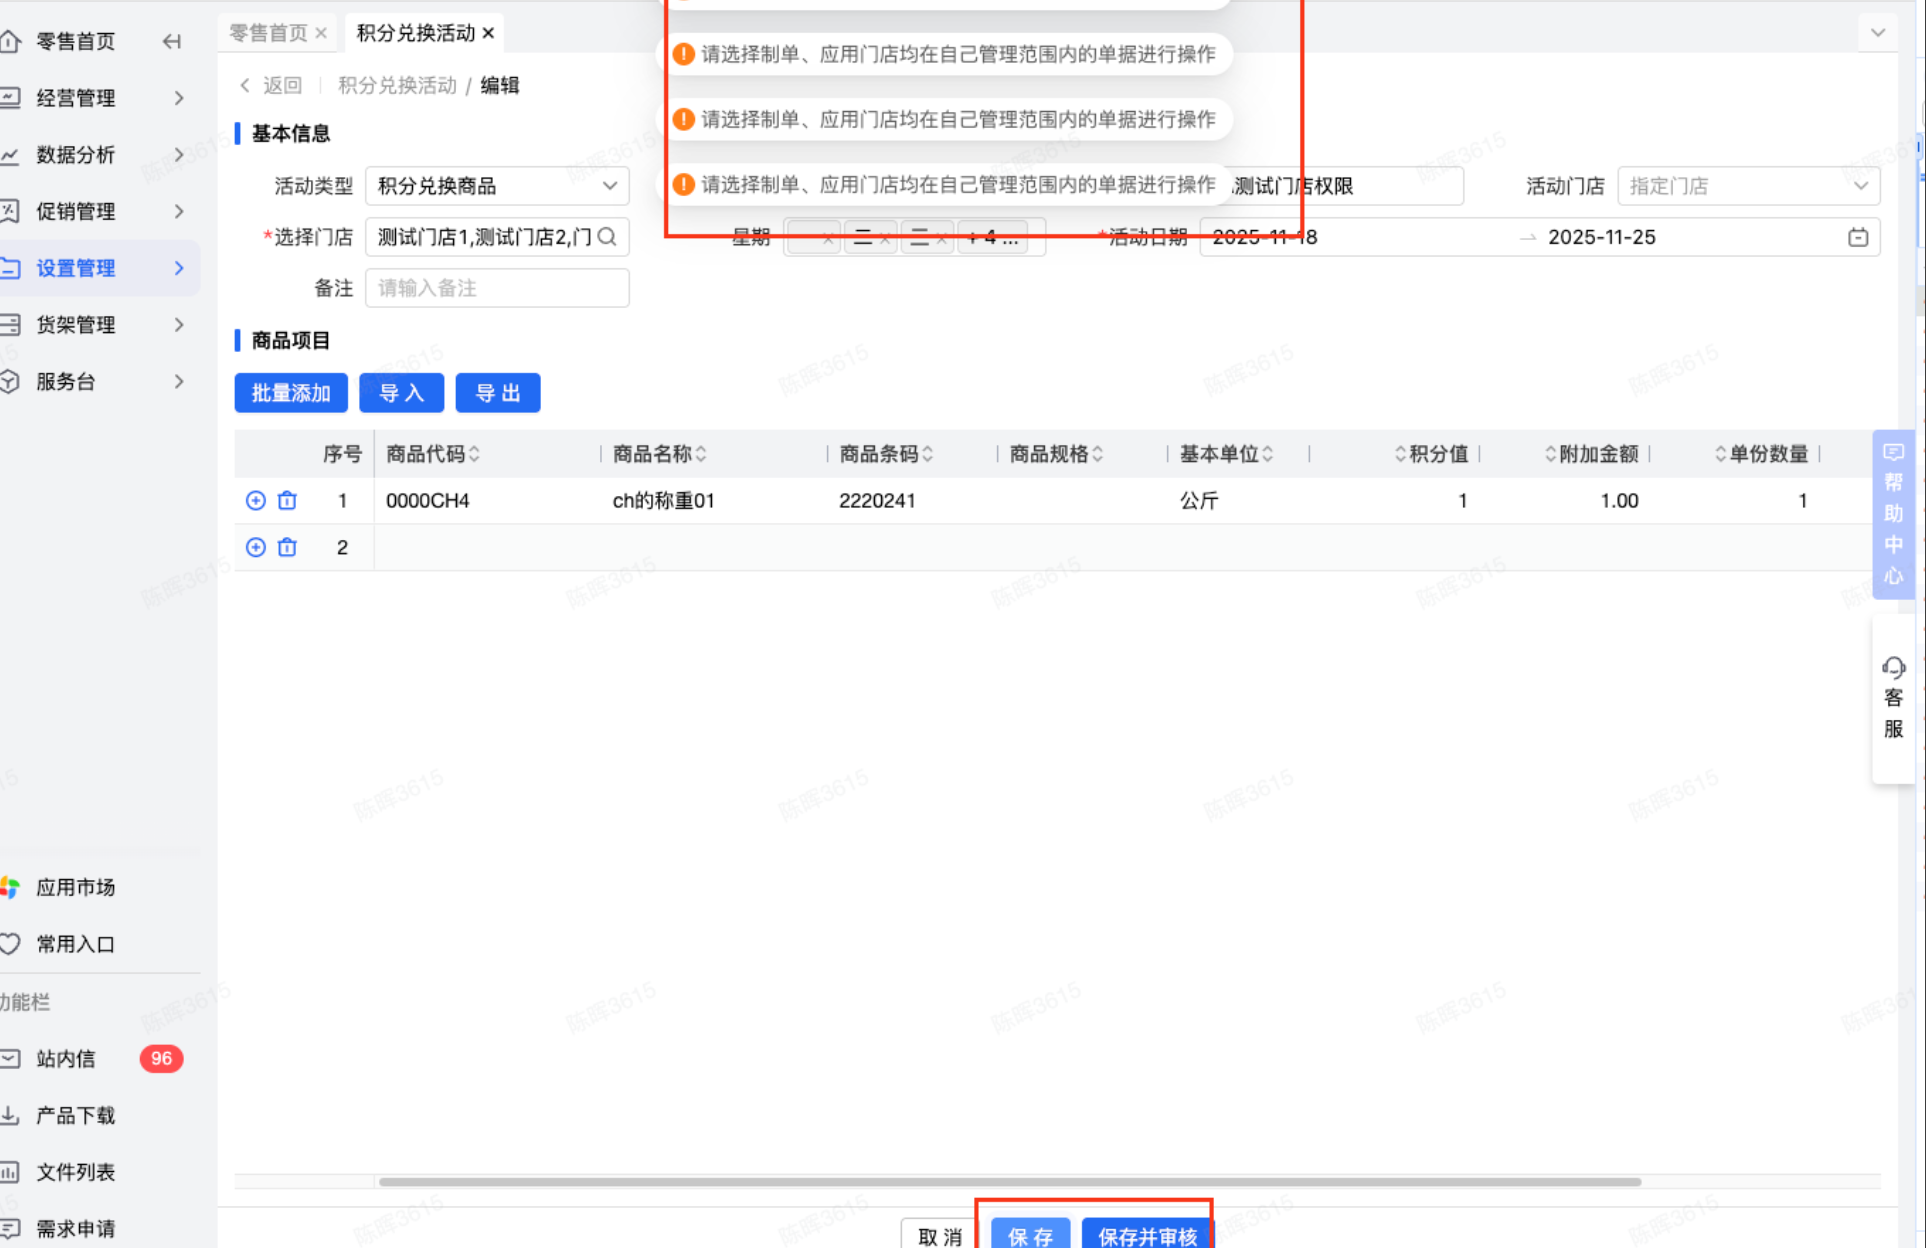This screenshot has width=1926, height=1248.
Task: Open the 活动类型 dropdown
Action: click(x=497, y=186)
